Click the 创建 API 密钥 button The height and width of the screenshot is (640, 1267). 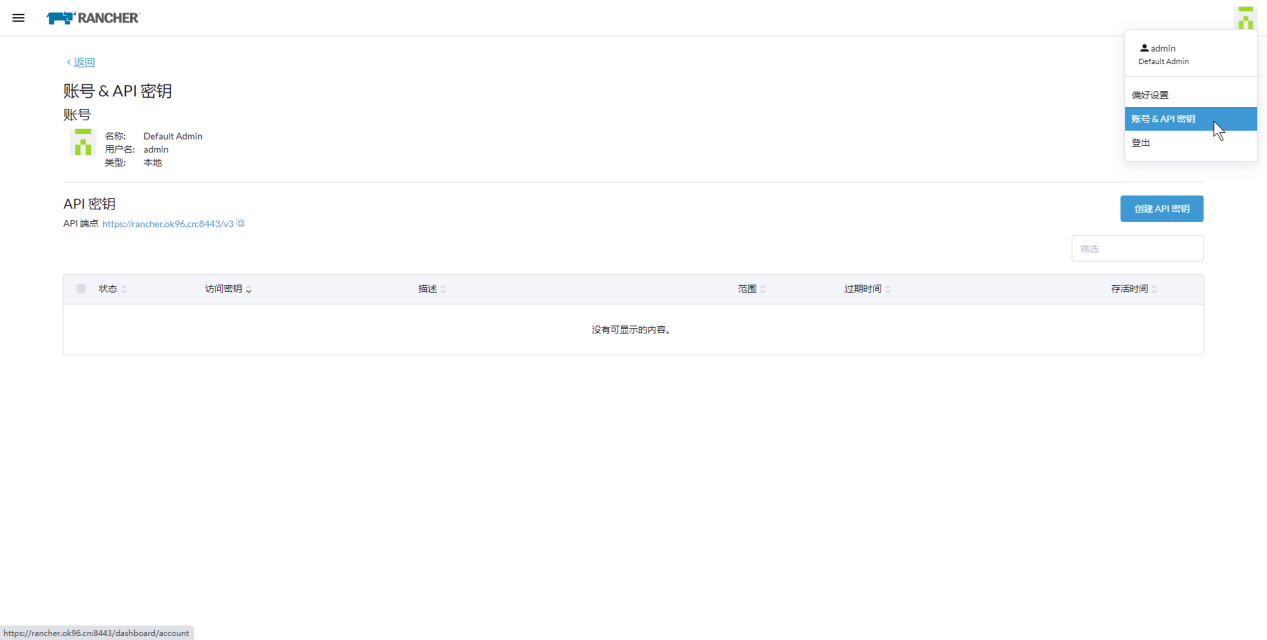tap(1161, 209)
